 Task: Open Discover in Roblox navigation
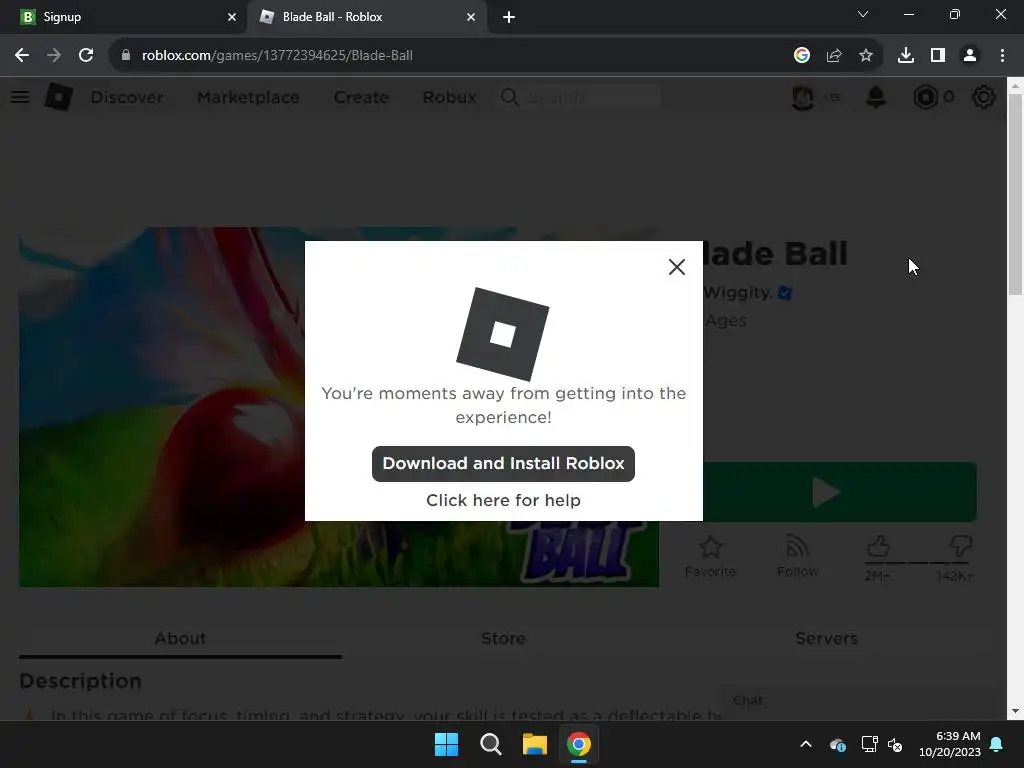(127, 97)
